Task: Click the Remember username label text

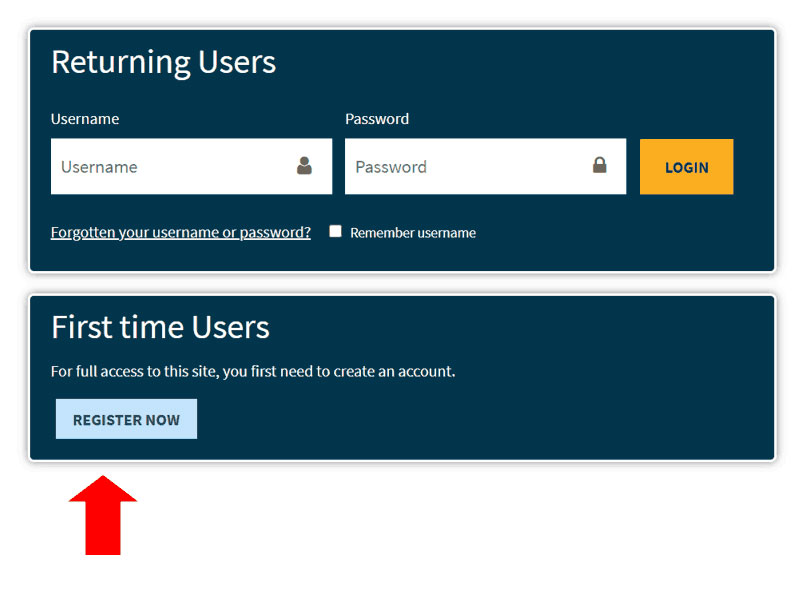Action: pyautogui.click(x=413, y=233)
